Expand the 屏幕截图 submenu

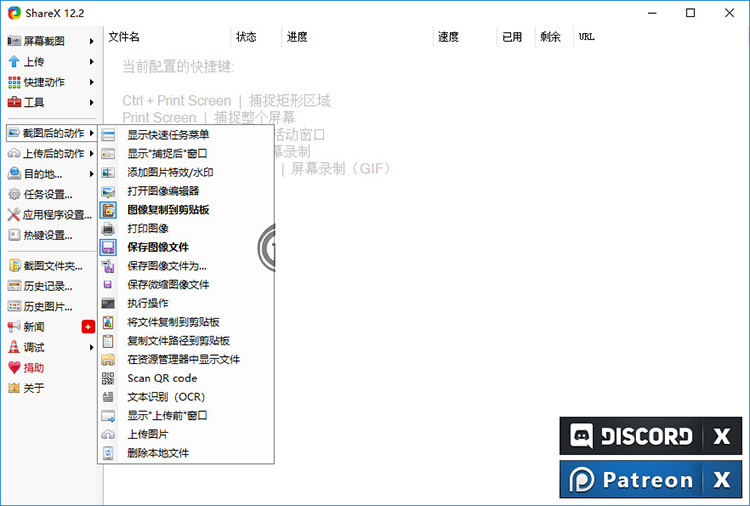tap(50, 41)
